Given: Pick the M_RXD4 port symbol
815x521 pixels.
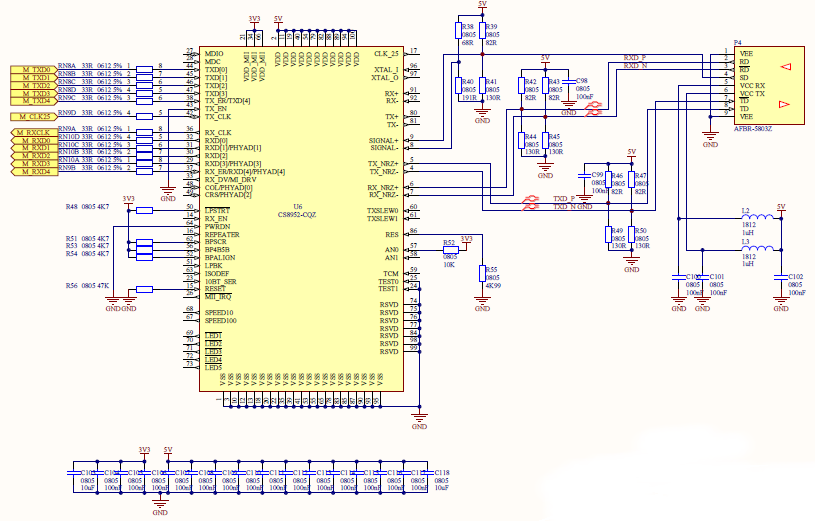Looking at the screenshot, I should click(34, 172).
